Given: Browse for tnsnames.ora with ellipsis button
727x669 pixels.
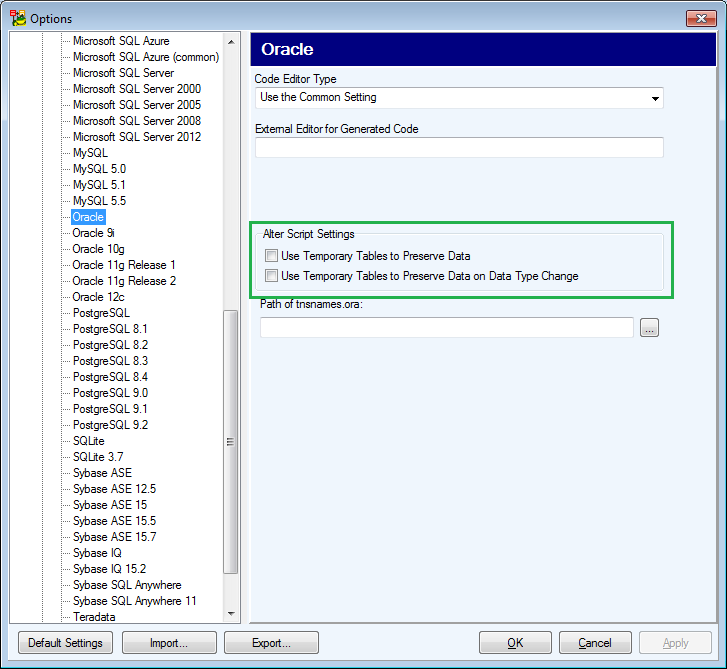Looking at the screenshot, I should click(x=649, y=327).
